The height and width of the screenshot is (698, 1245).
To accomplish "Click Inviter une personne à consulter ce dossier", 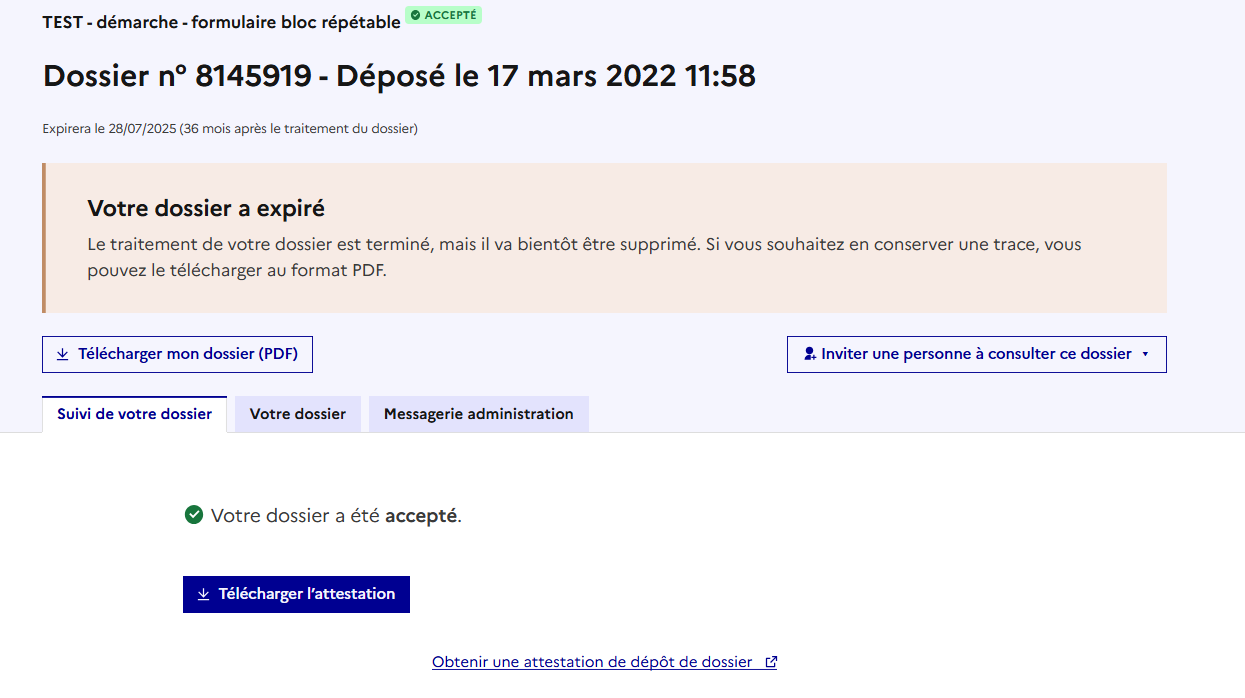I will [977, 354].
